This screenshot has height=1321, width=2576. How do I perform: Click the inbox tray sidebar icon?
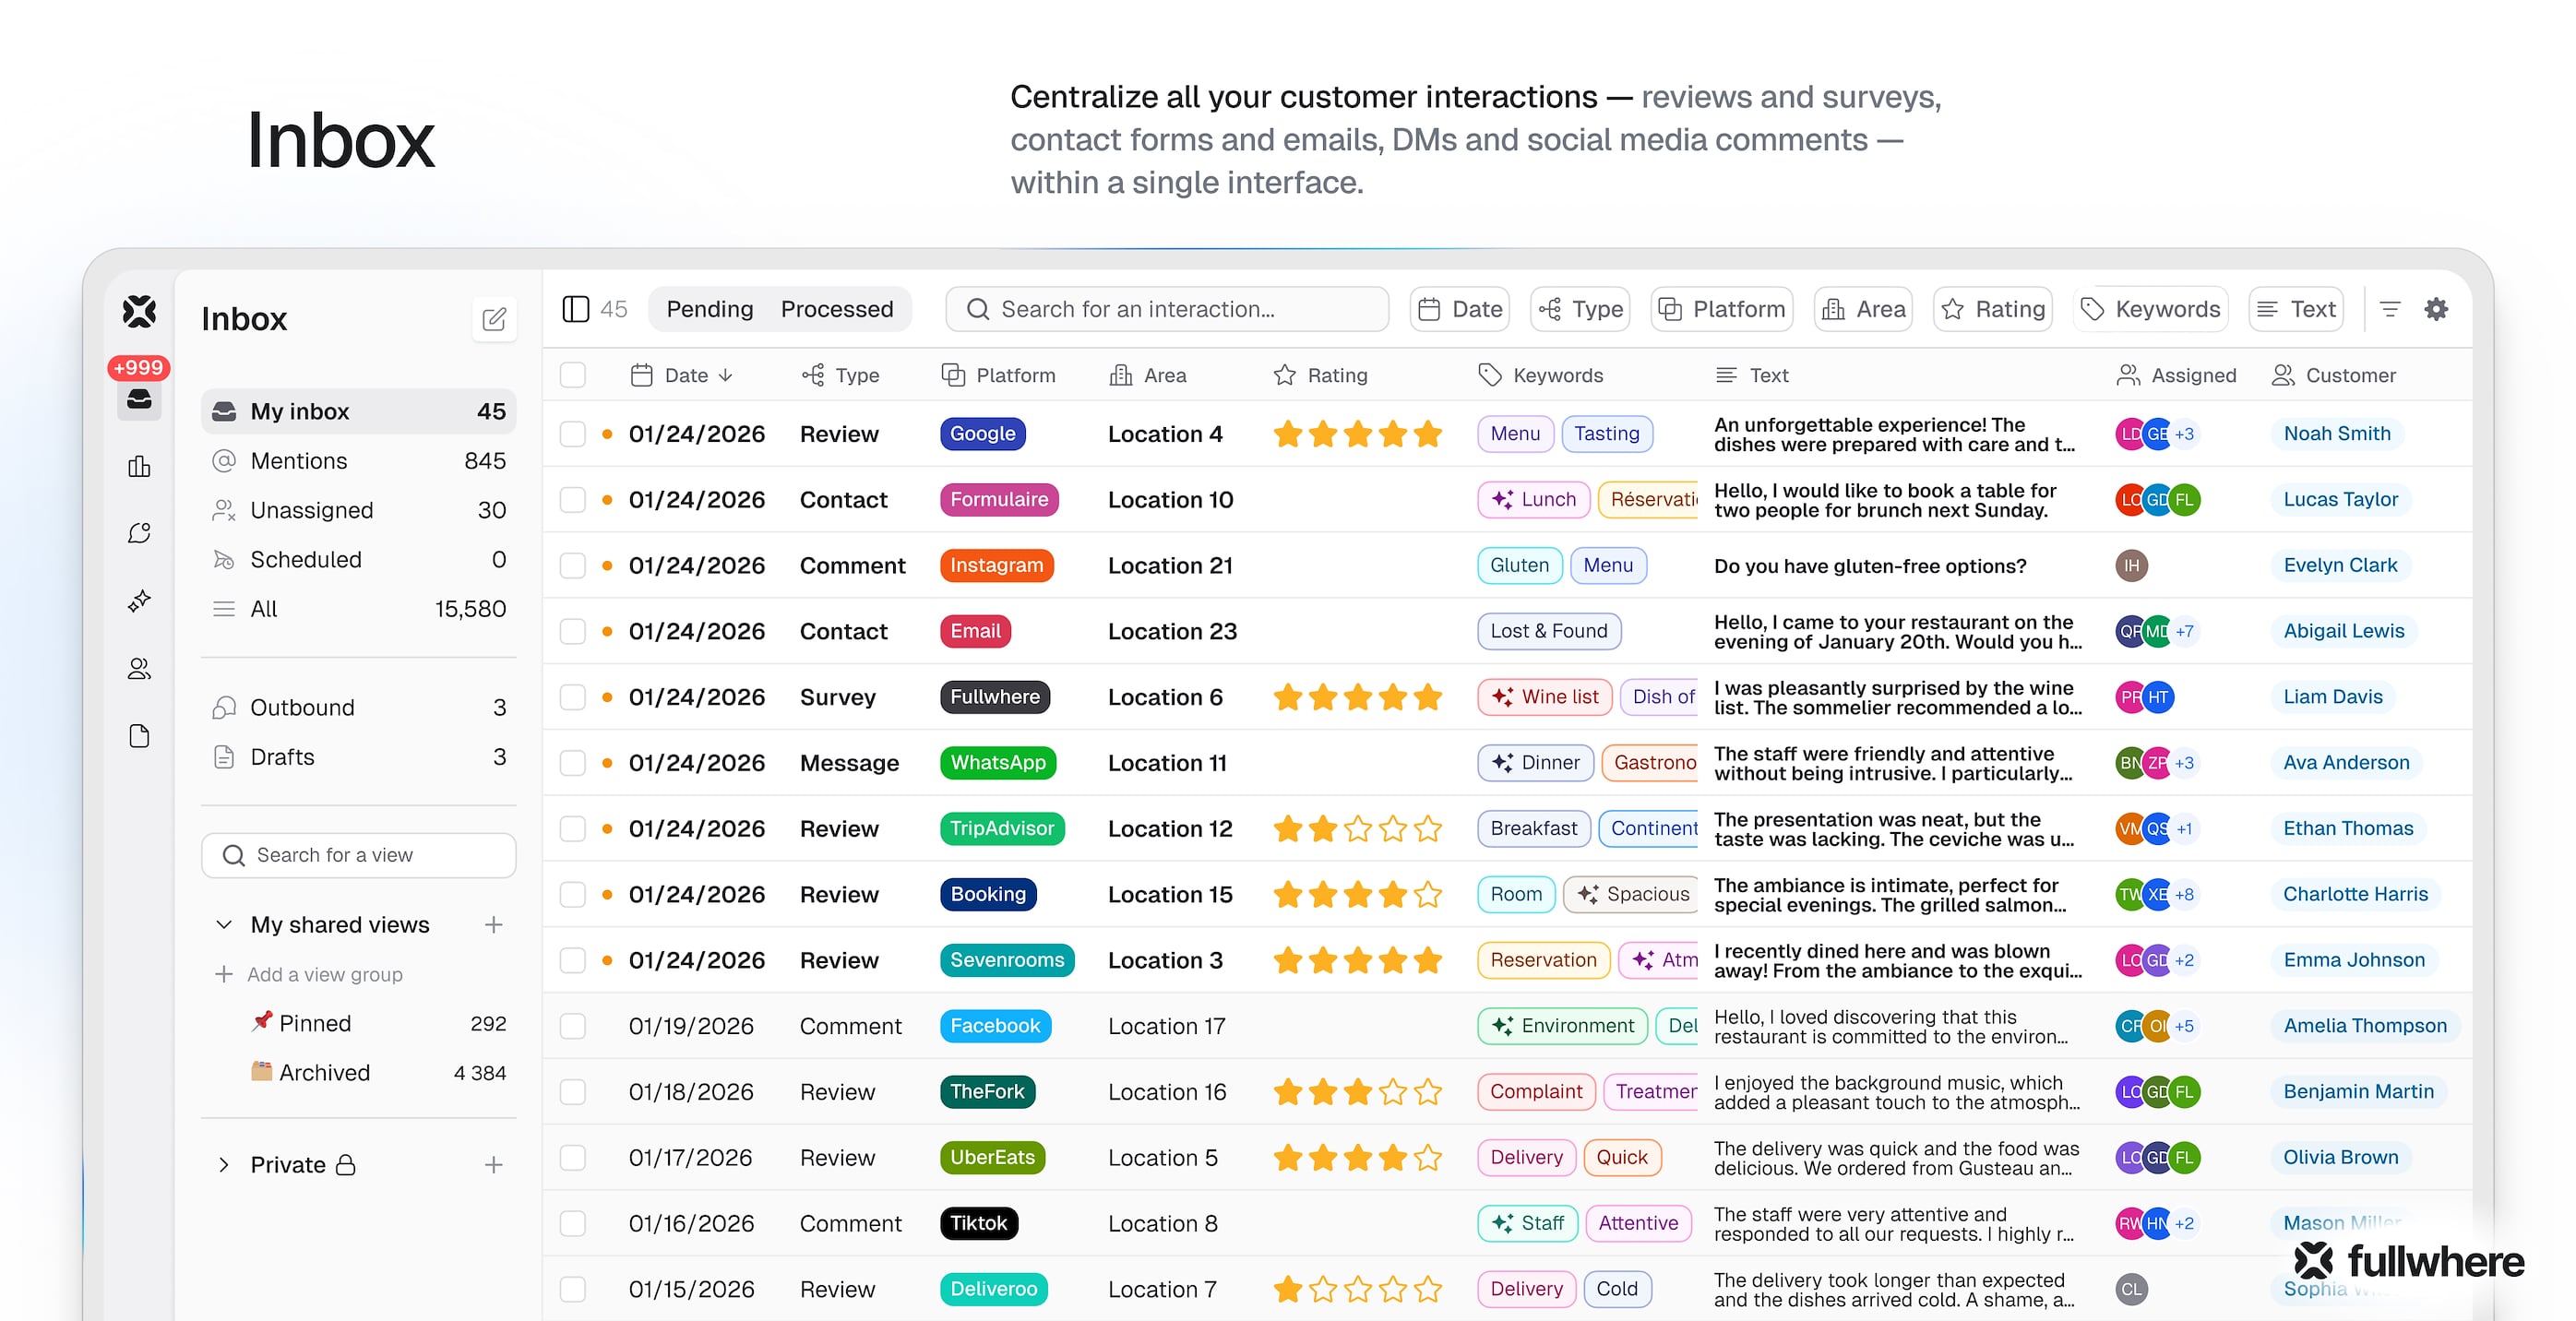pos(139,399)
